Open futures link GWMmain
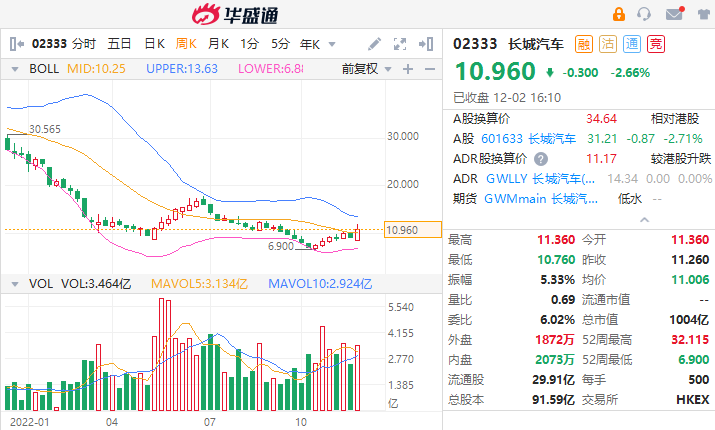This screenshot has height=430, width=715. tap(541, 199)
